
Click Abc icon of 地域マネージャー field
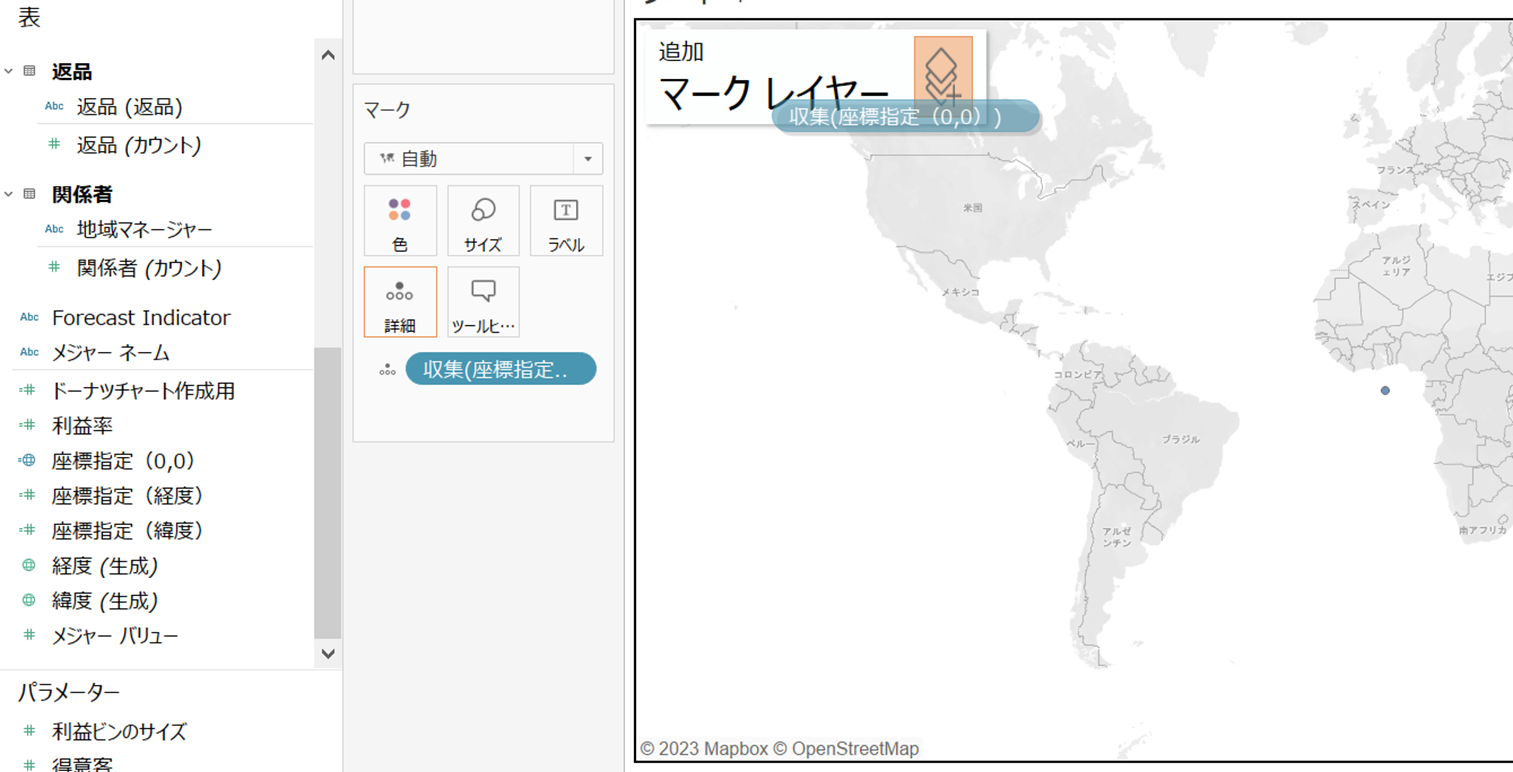click(x=54, y=229)
